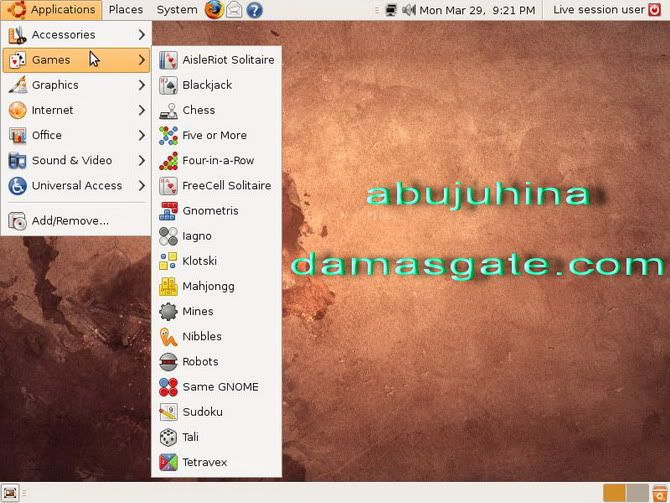Open the Places menu
The height and width of the screenshot is (503, 670).
tap(126, 10)
